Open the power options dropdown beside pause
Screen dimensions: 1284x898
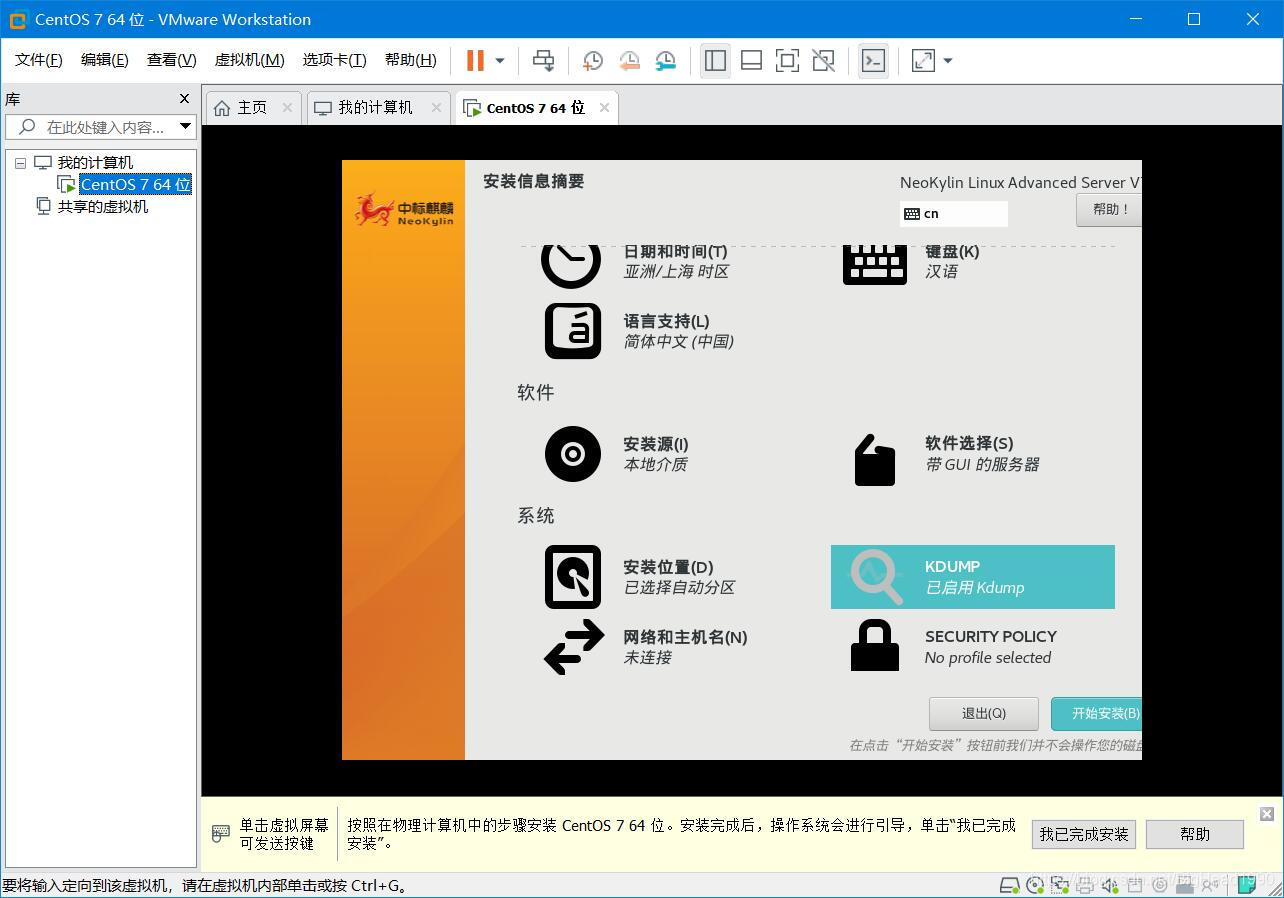[x=500, y=61]
